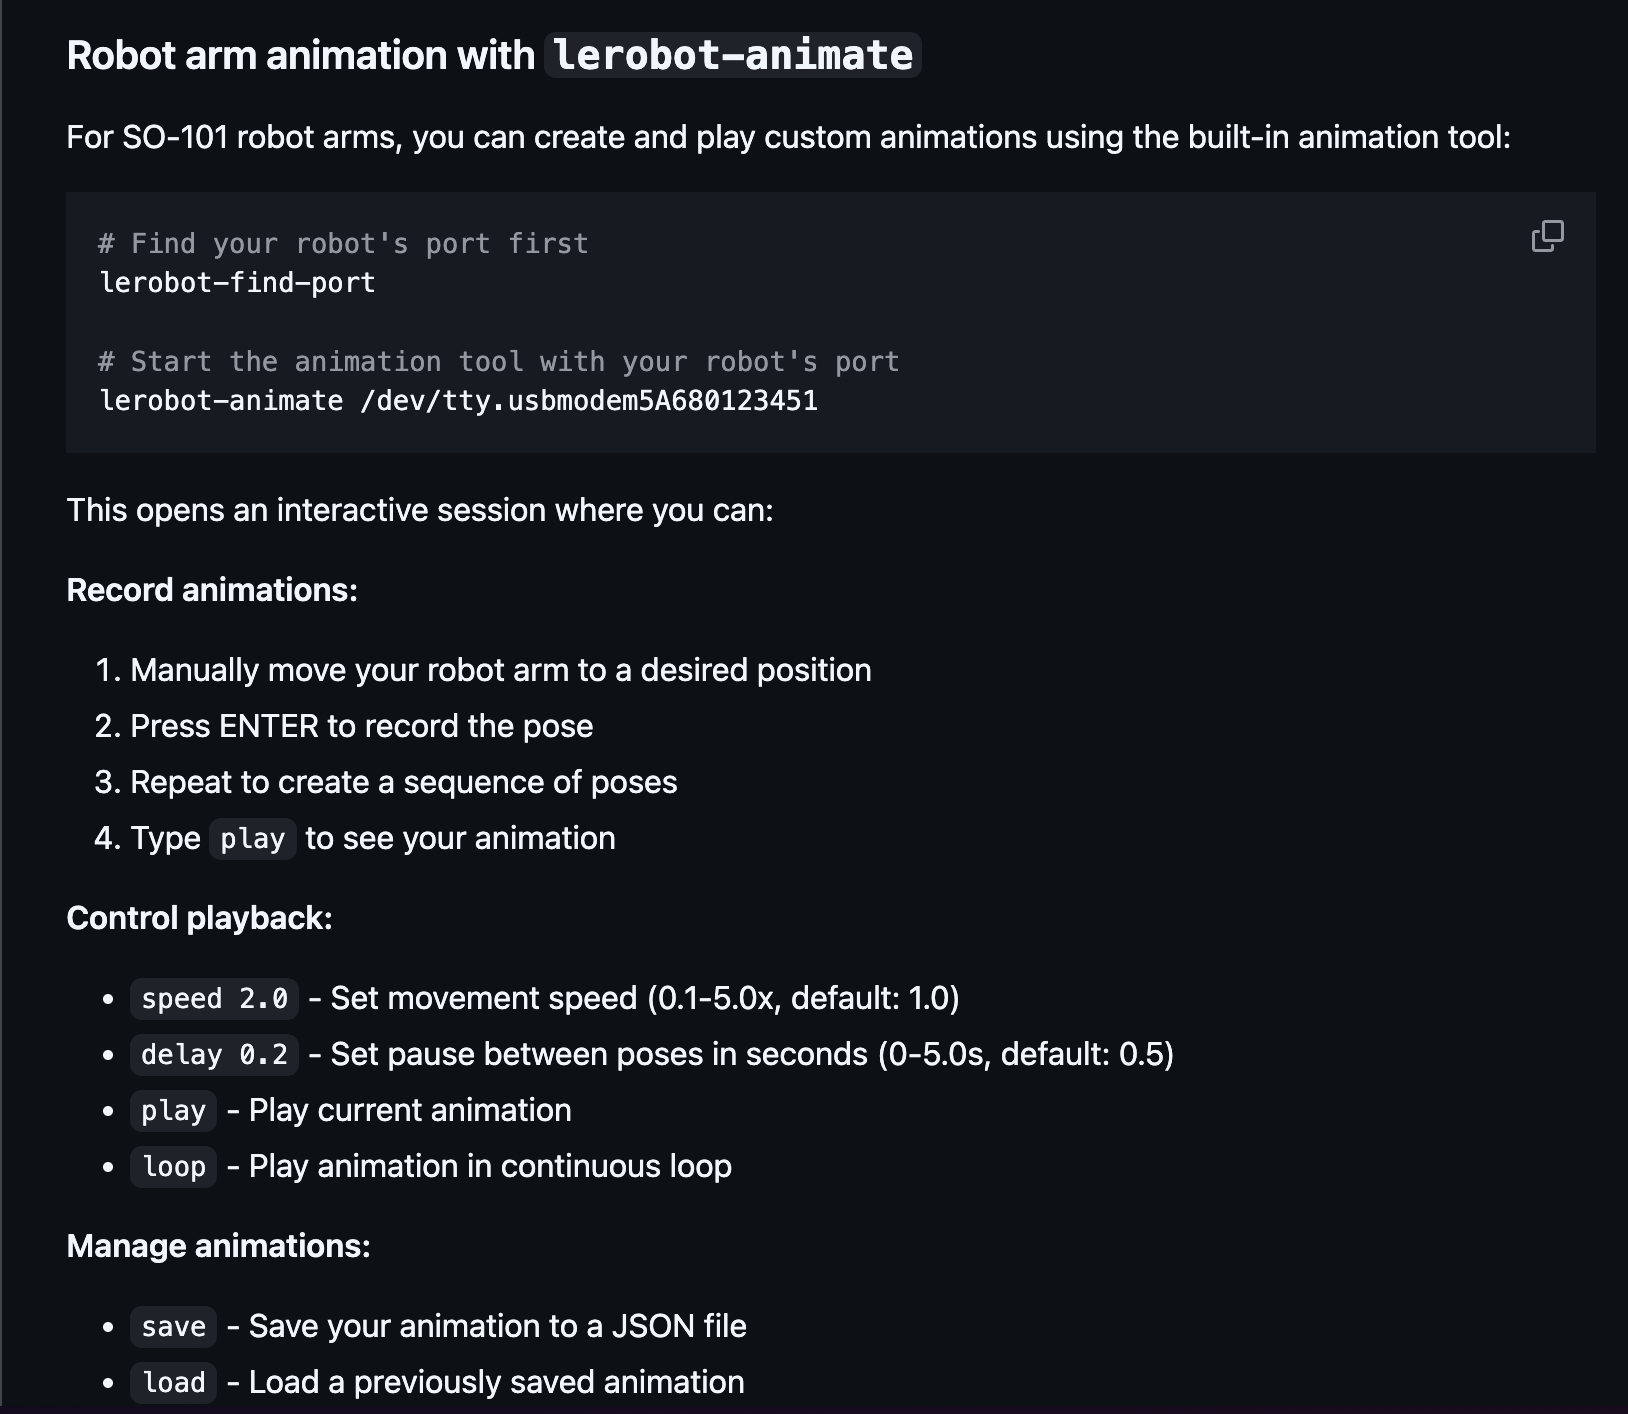Copy the code block using the copy icon

[1548, 237]
